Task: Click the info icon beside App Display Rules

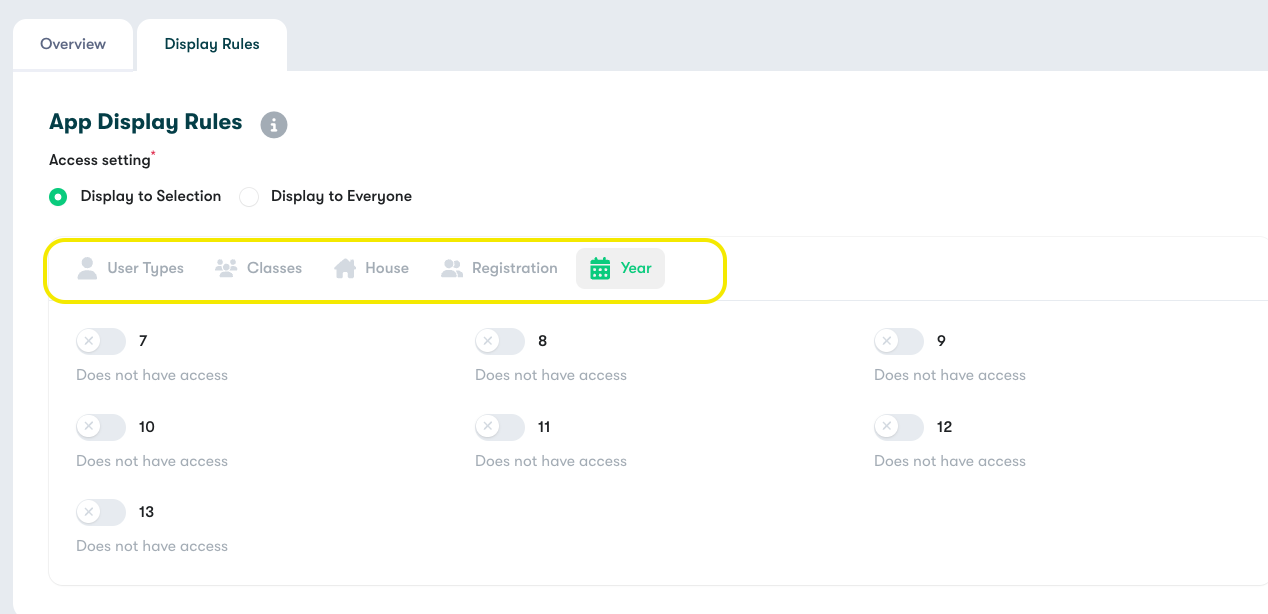Action: click(274, 125)
